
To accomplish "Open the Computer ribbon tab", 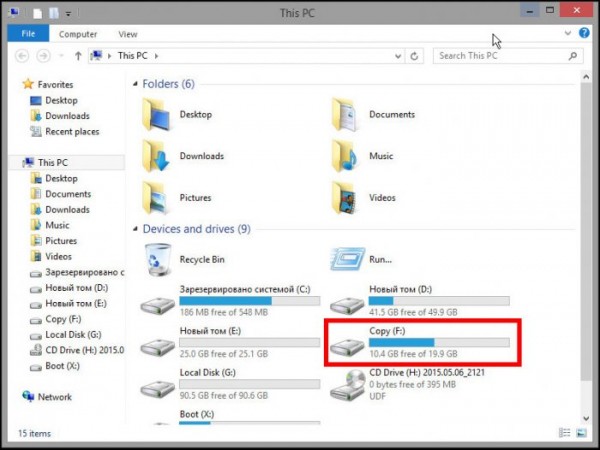I will point(78,34).
